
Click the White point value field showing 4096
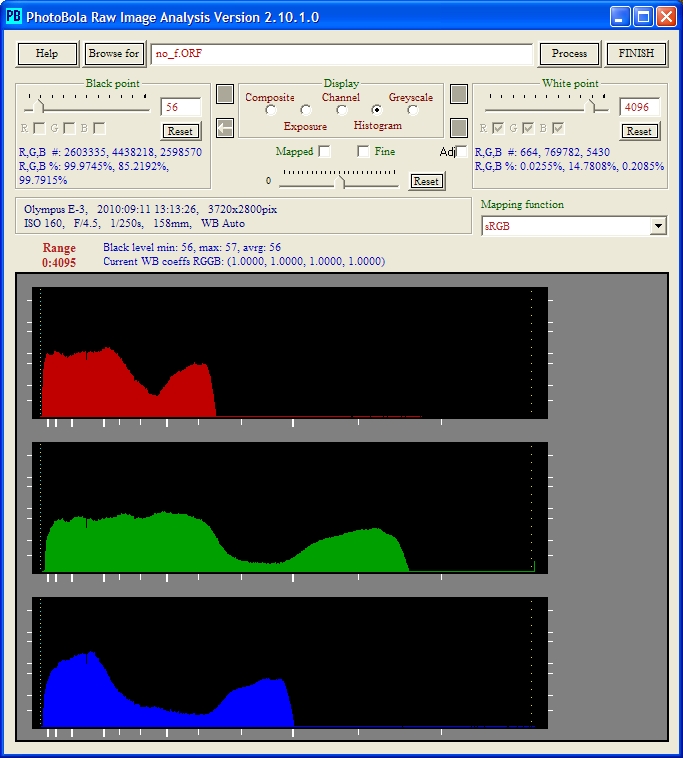pyautogui.click(x=639, y=107)
